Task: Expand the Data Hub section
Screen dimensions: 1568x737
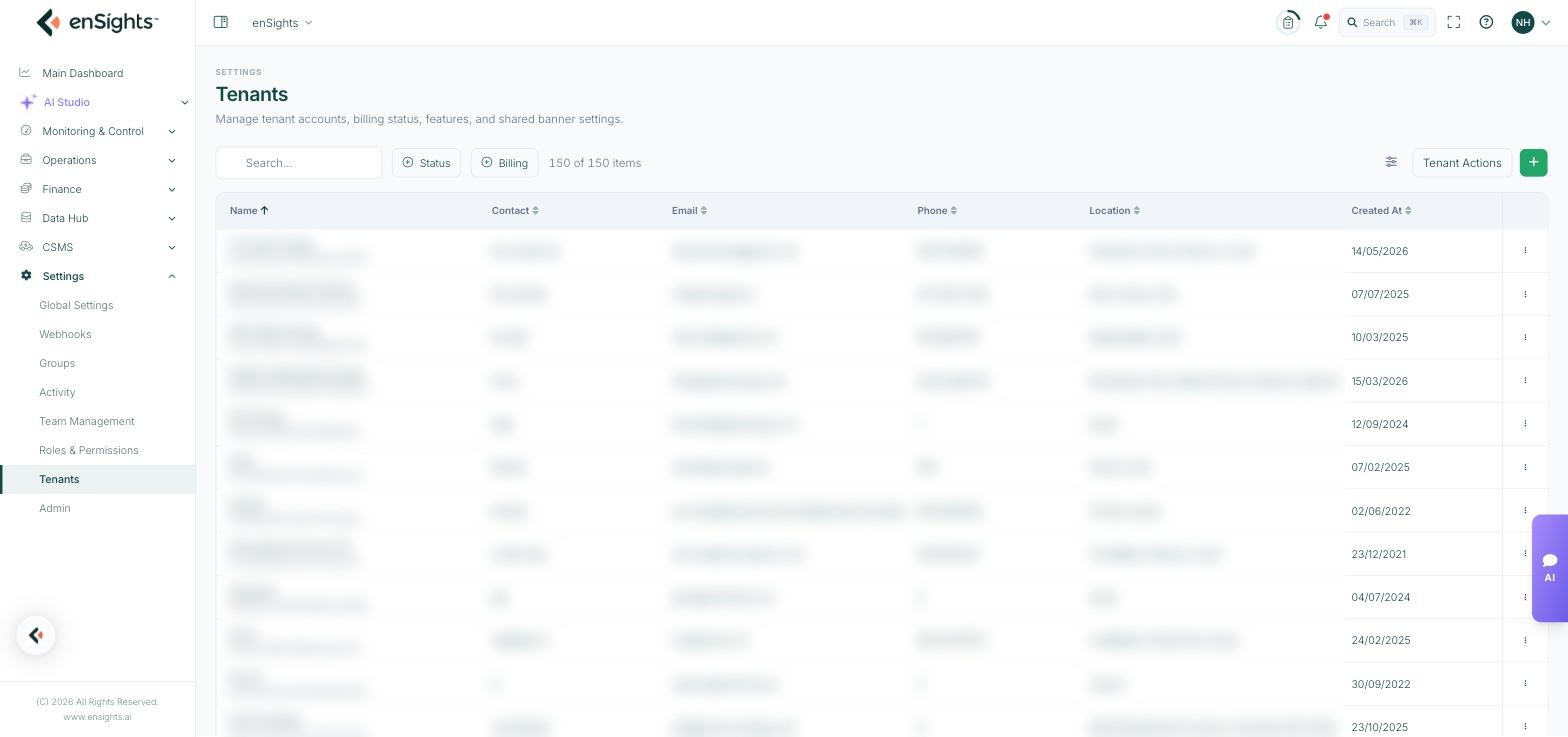Action: [x=98, y=218]
